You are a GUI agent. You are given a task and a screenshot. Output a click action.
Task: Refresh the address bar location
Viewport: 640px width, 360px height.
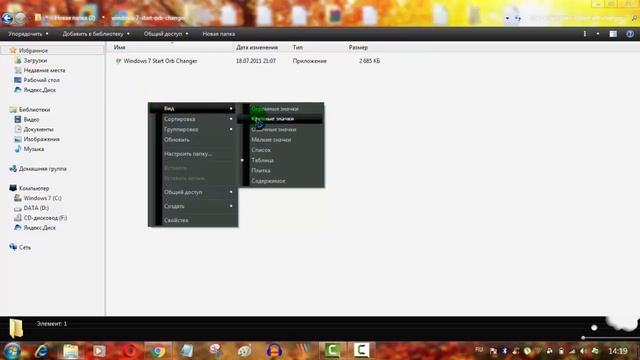click(x=518, y=18)
